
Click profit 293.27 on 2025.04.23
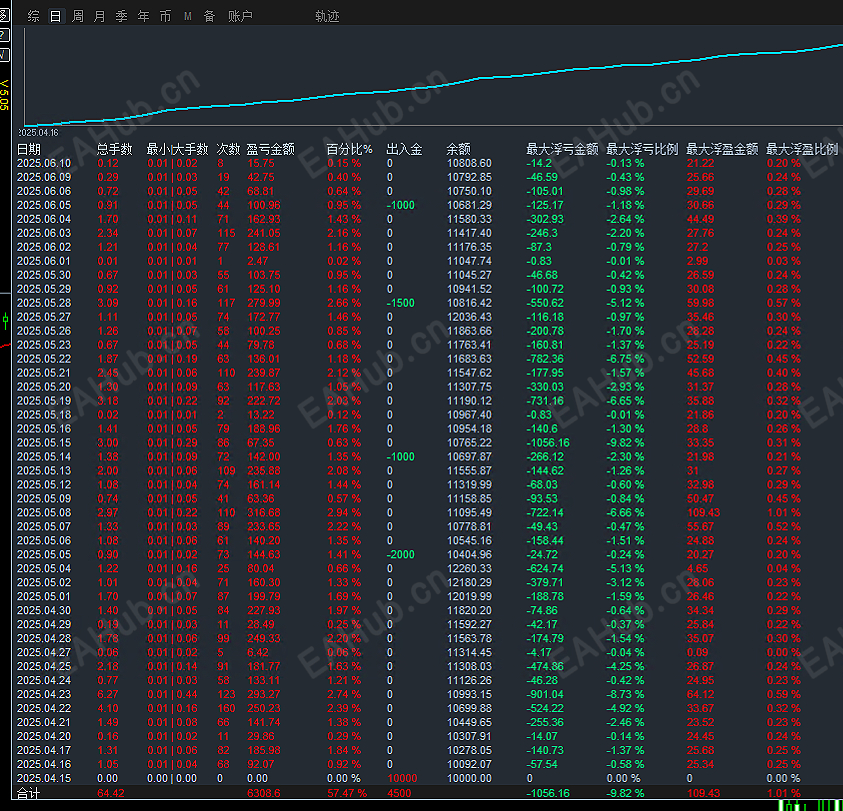coord(264,694)
